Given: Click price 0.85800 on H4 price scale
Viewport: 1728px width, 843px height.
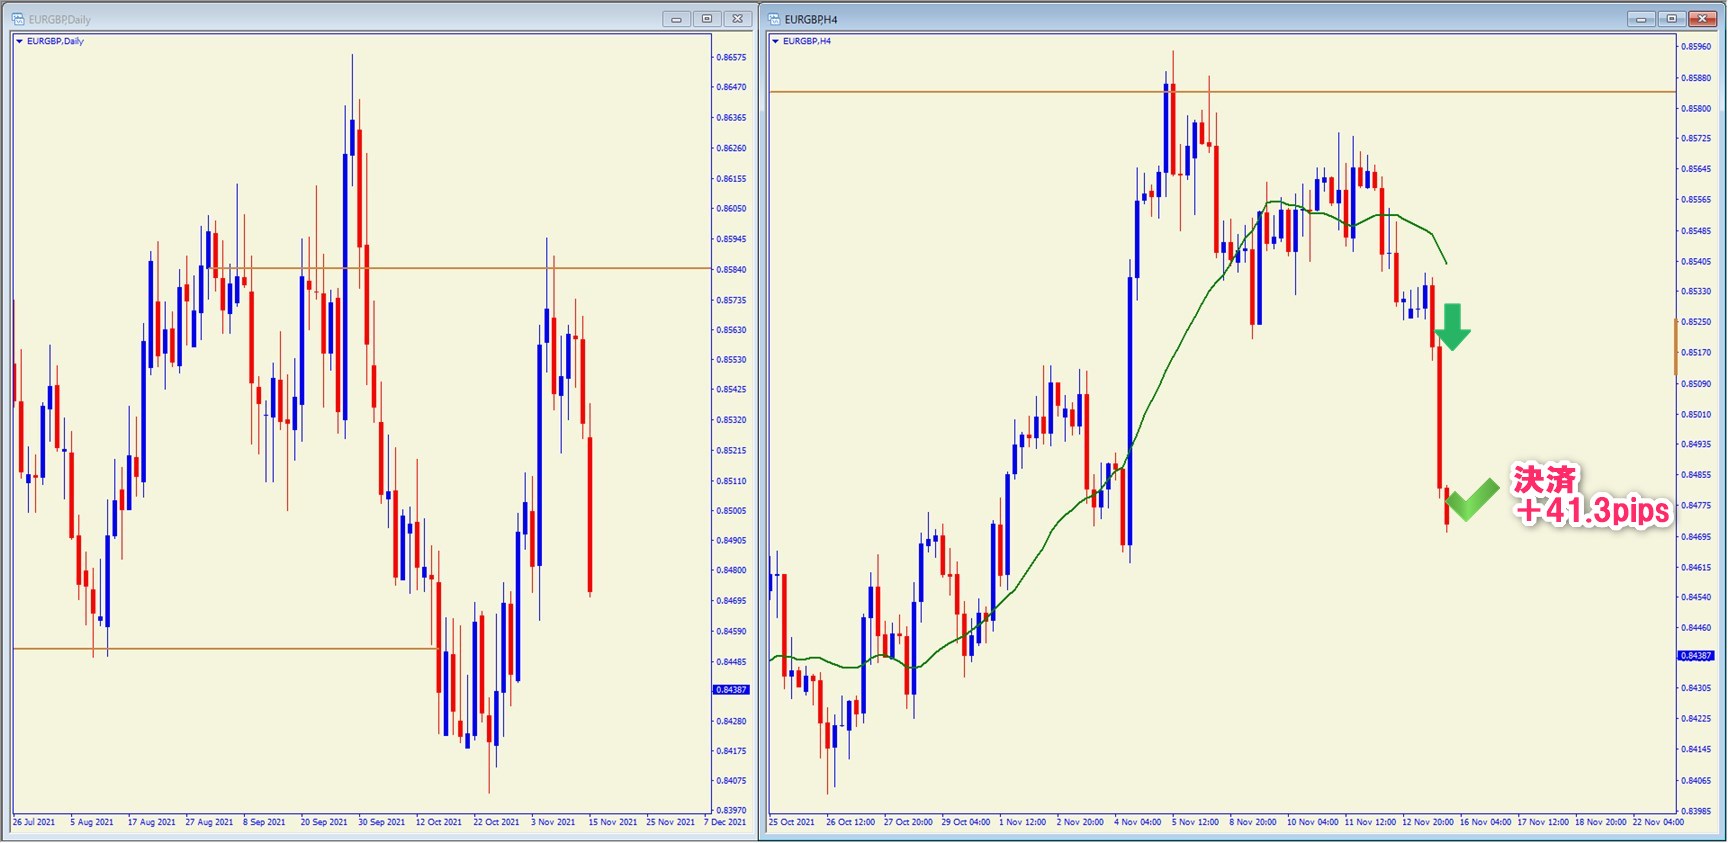Looking at the screenshot, I should 1697,109.
